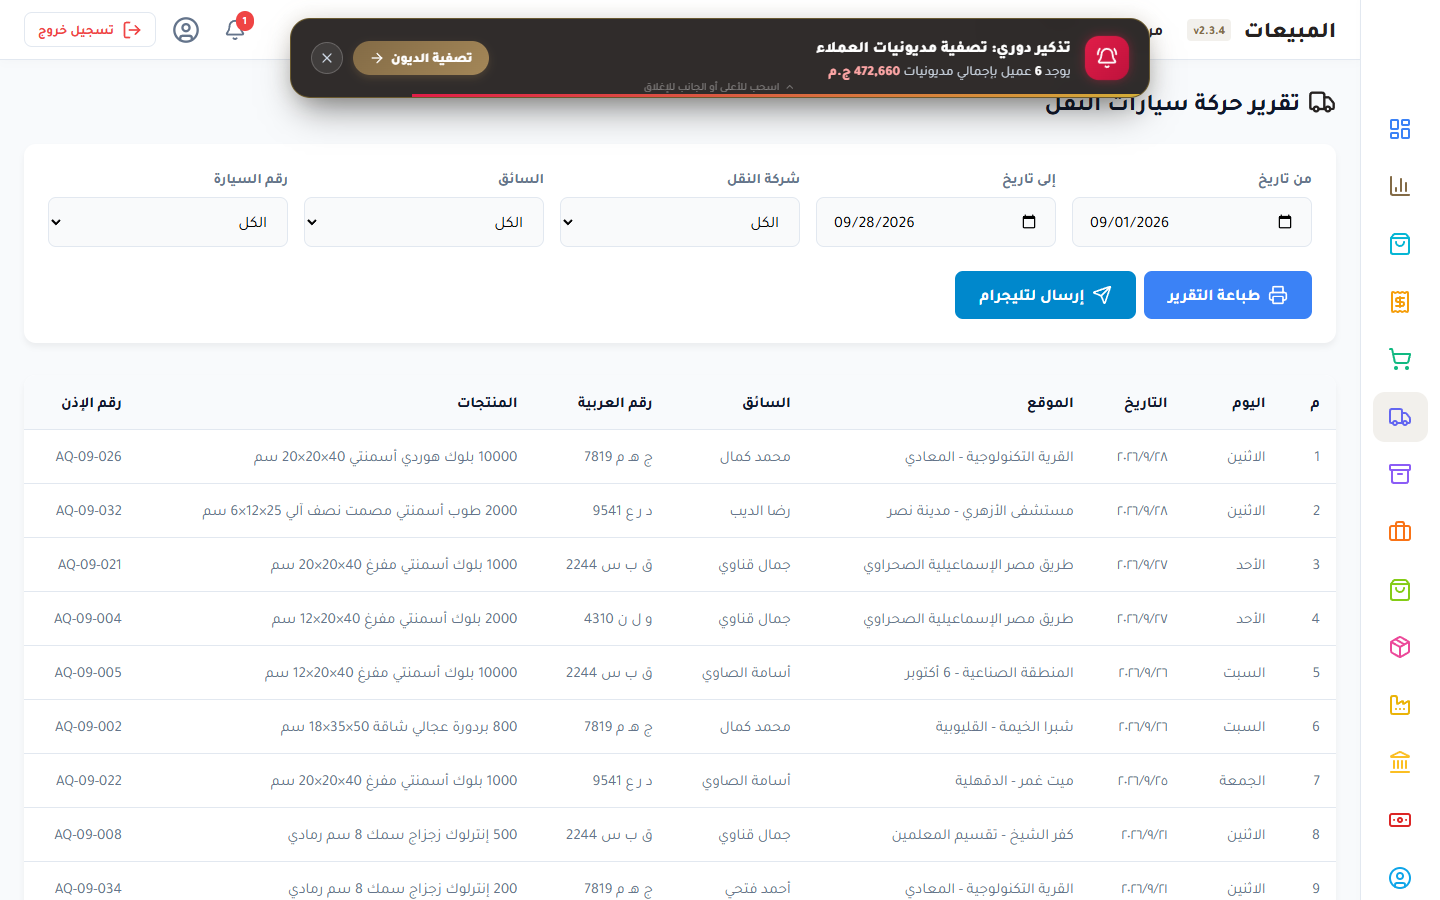Click the notifications bell icon
Screen dimensions: 1440x900
click(235, 30)
